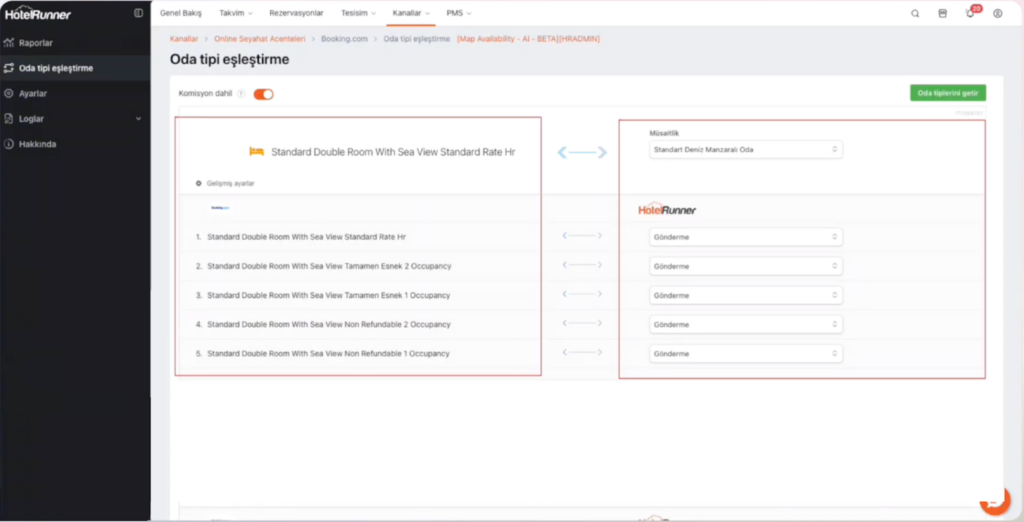Click the help icon beside Komisyon dahil
1024x522 pixels.
pyautogui.click(x=241, y=94)
